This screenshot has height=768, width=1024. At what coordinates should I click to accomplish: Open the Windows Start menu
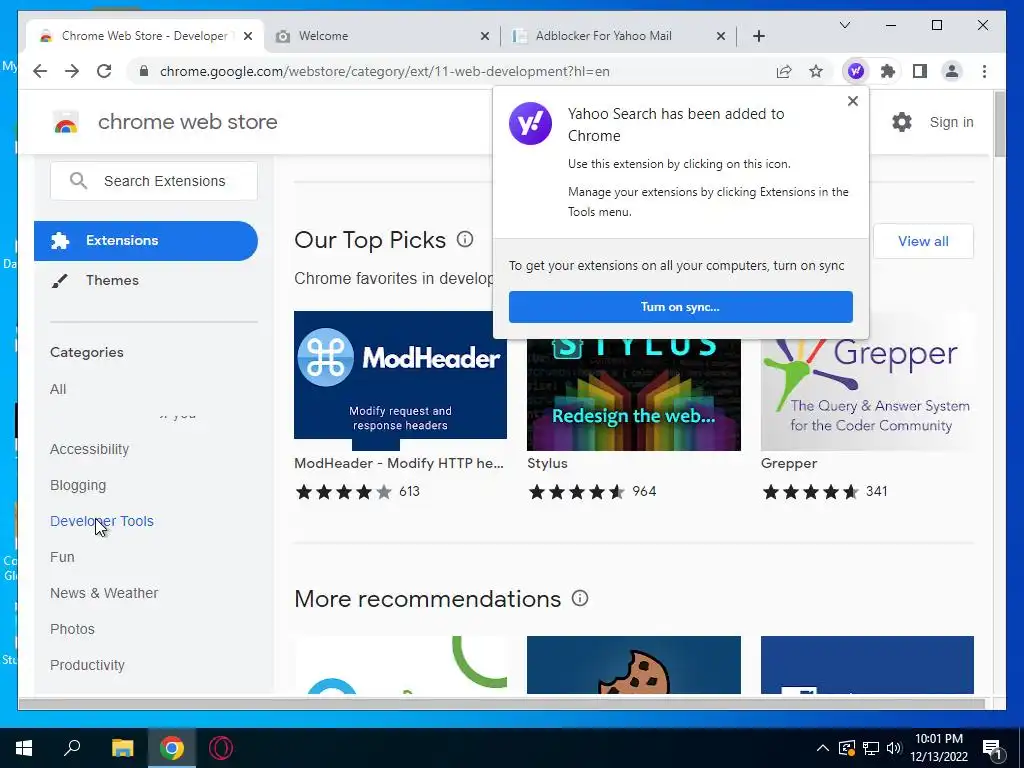tap(24, 748)
